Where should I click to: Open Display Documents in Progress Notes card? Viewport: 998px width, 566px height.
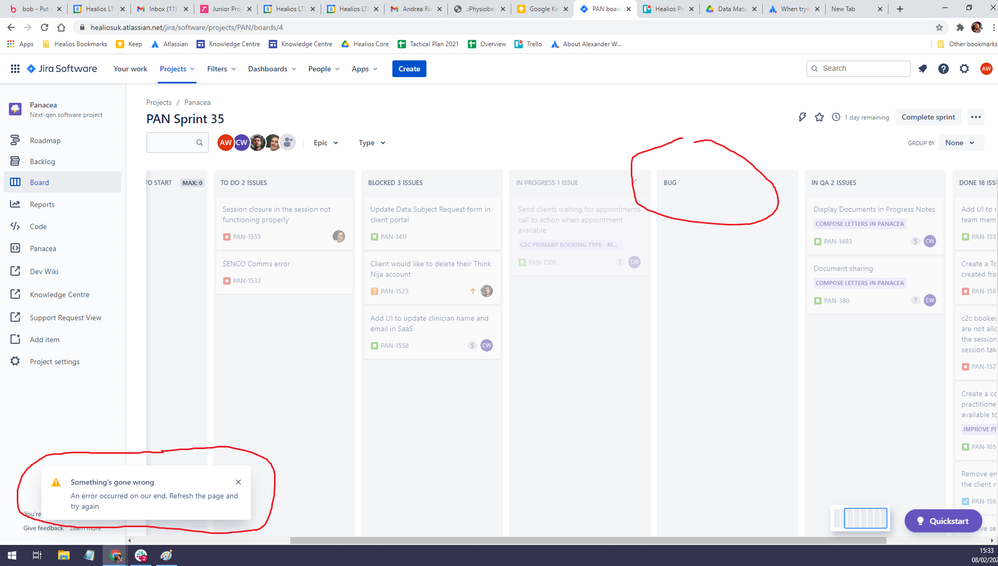pyautogui.click(x=875, y=225)
